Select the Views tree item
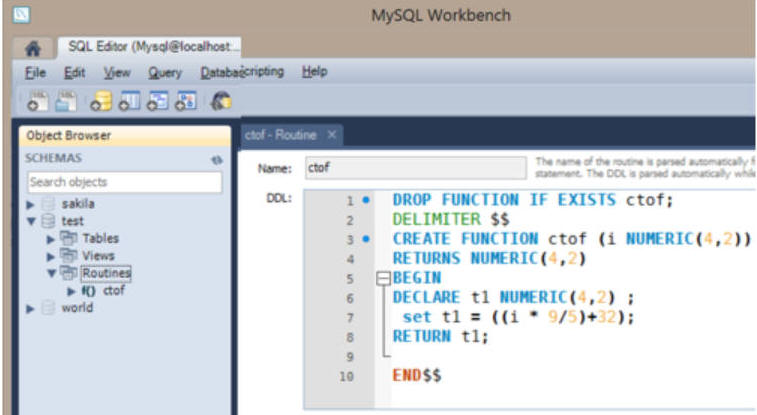Screen dimensions: 757x415 [x=98, y=255]
